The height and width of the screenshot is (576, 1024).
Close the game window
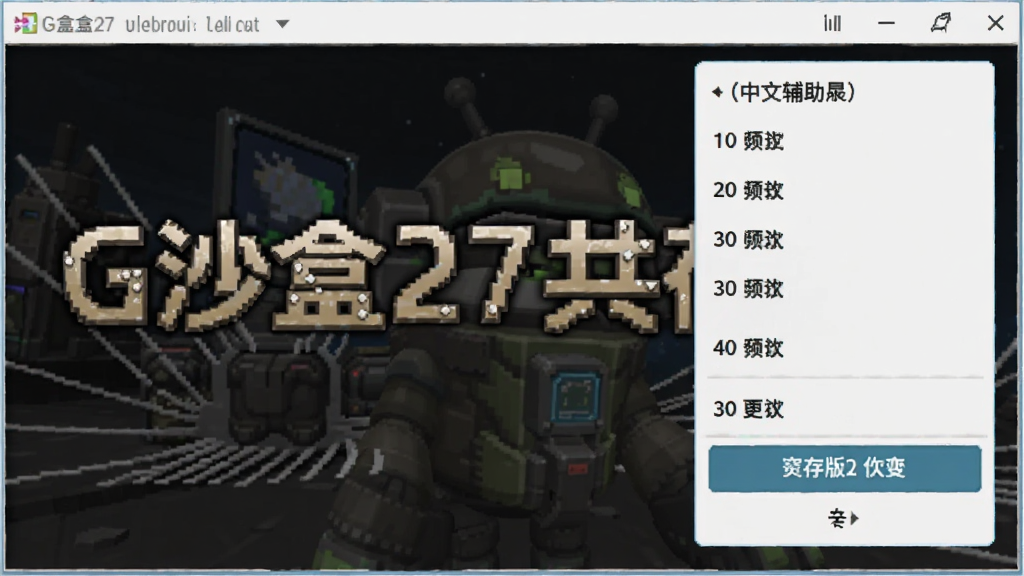point(995,23)
